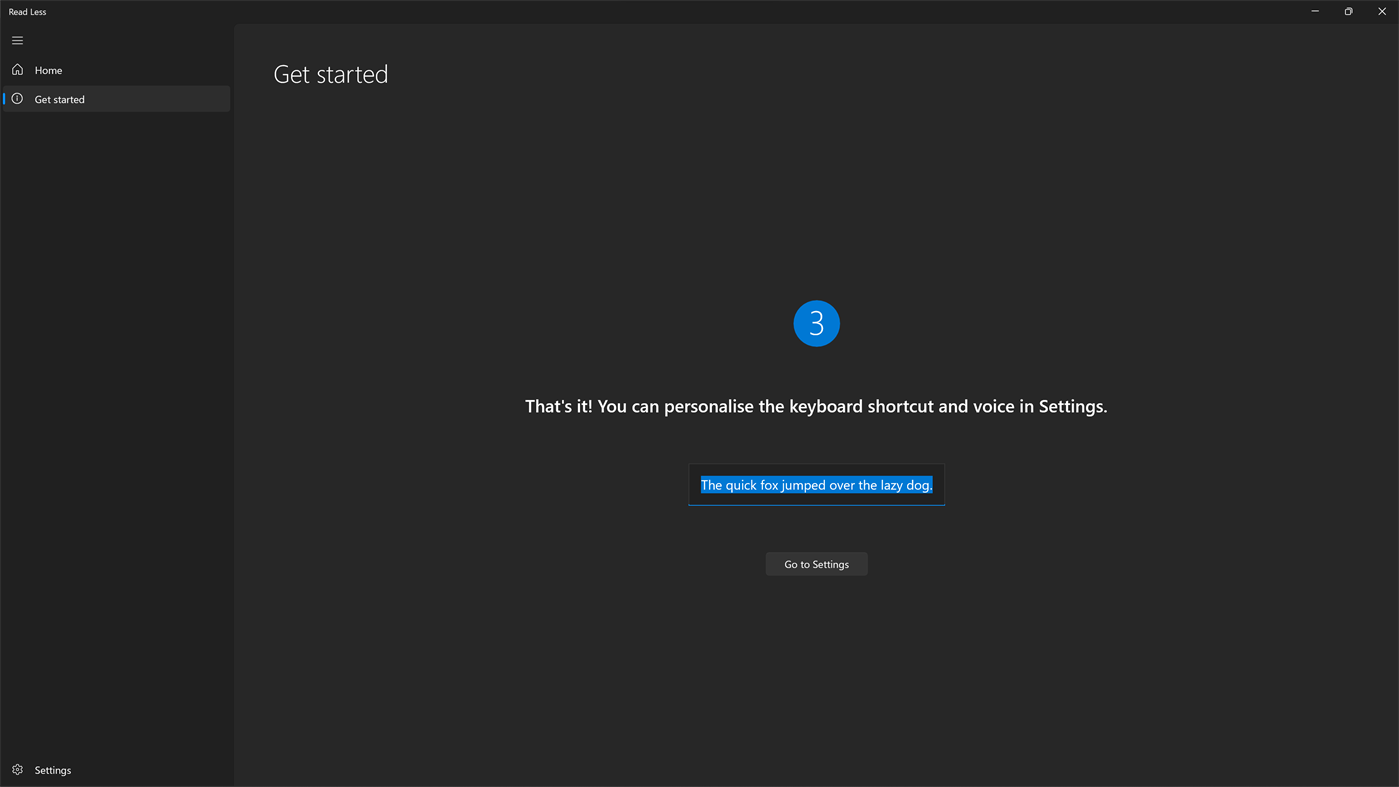Click the highlighted Get started sidebar indicator
This screenshot has height=787, width=1399.
tap(3, 98)
